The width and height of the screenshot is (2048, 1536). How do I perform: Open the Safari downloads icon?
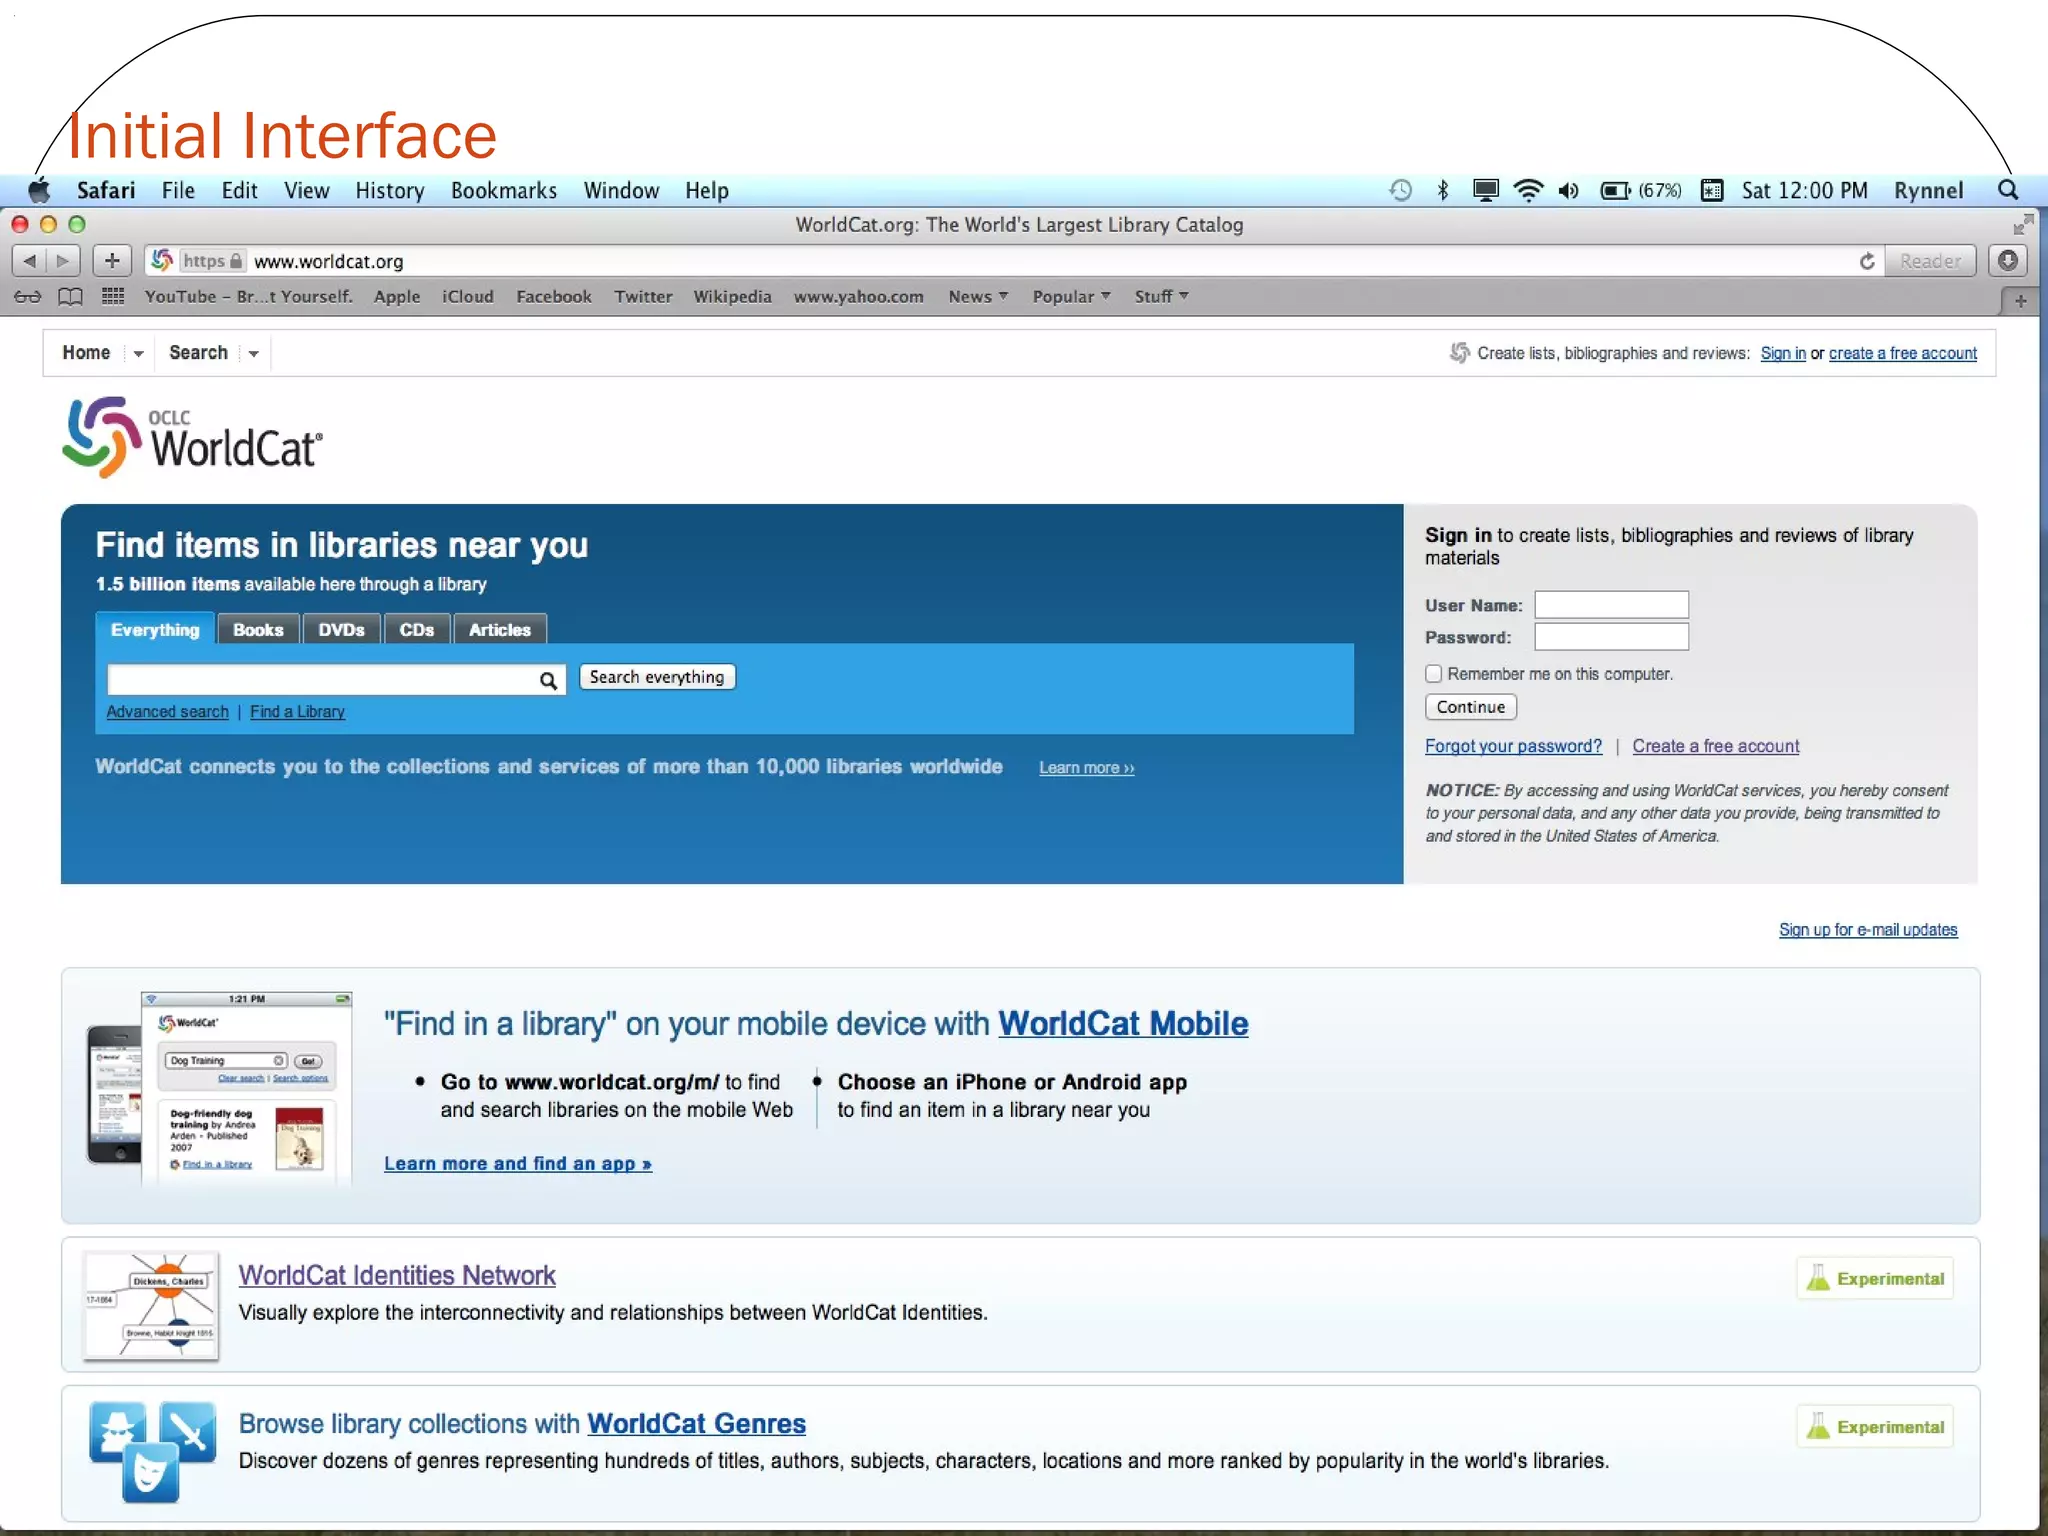pos(2007,261)
